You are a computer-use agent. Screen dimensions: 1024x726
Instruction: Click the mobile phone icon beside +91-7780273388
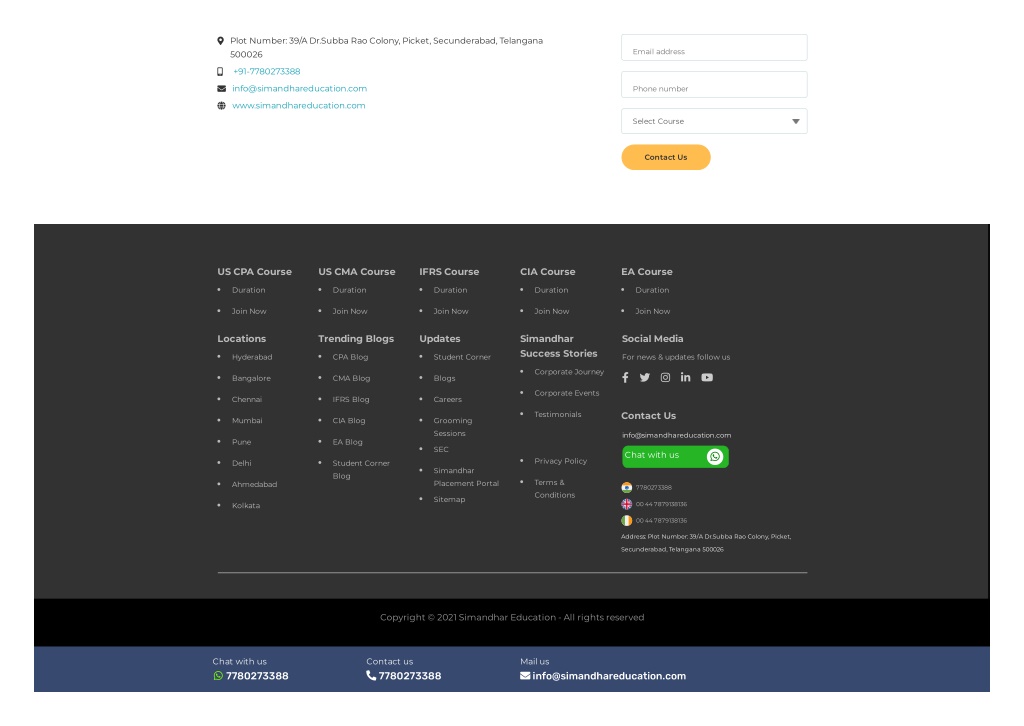tap(220, 71)
